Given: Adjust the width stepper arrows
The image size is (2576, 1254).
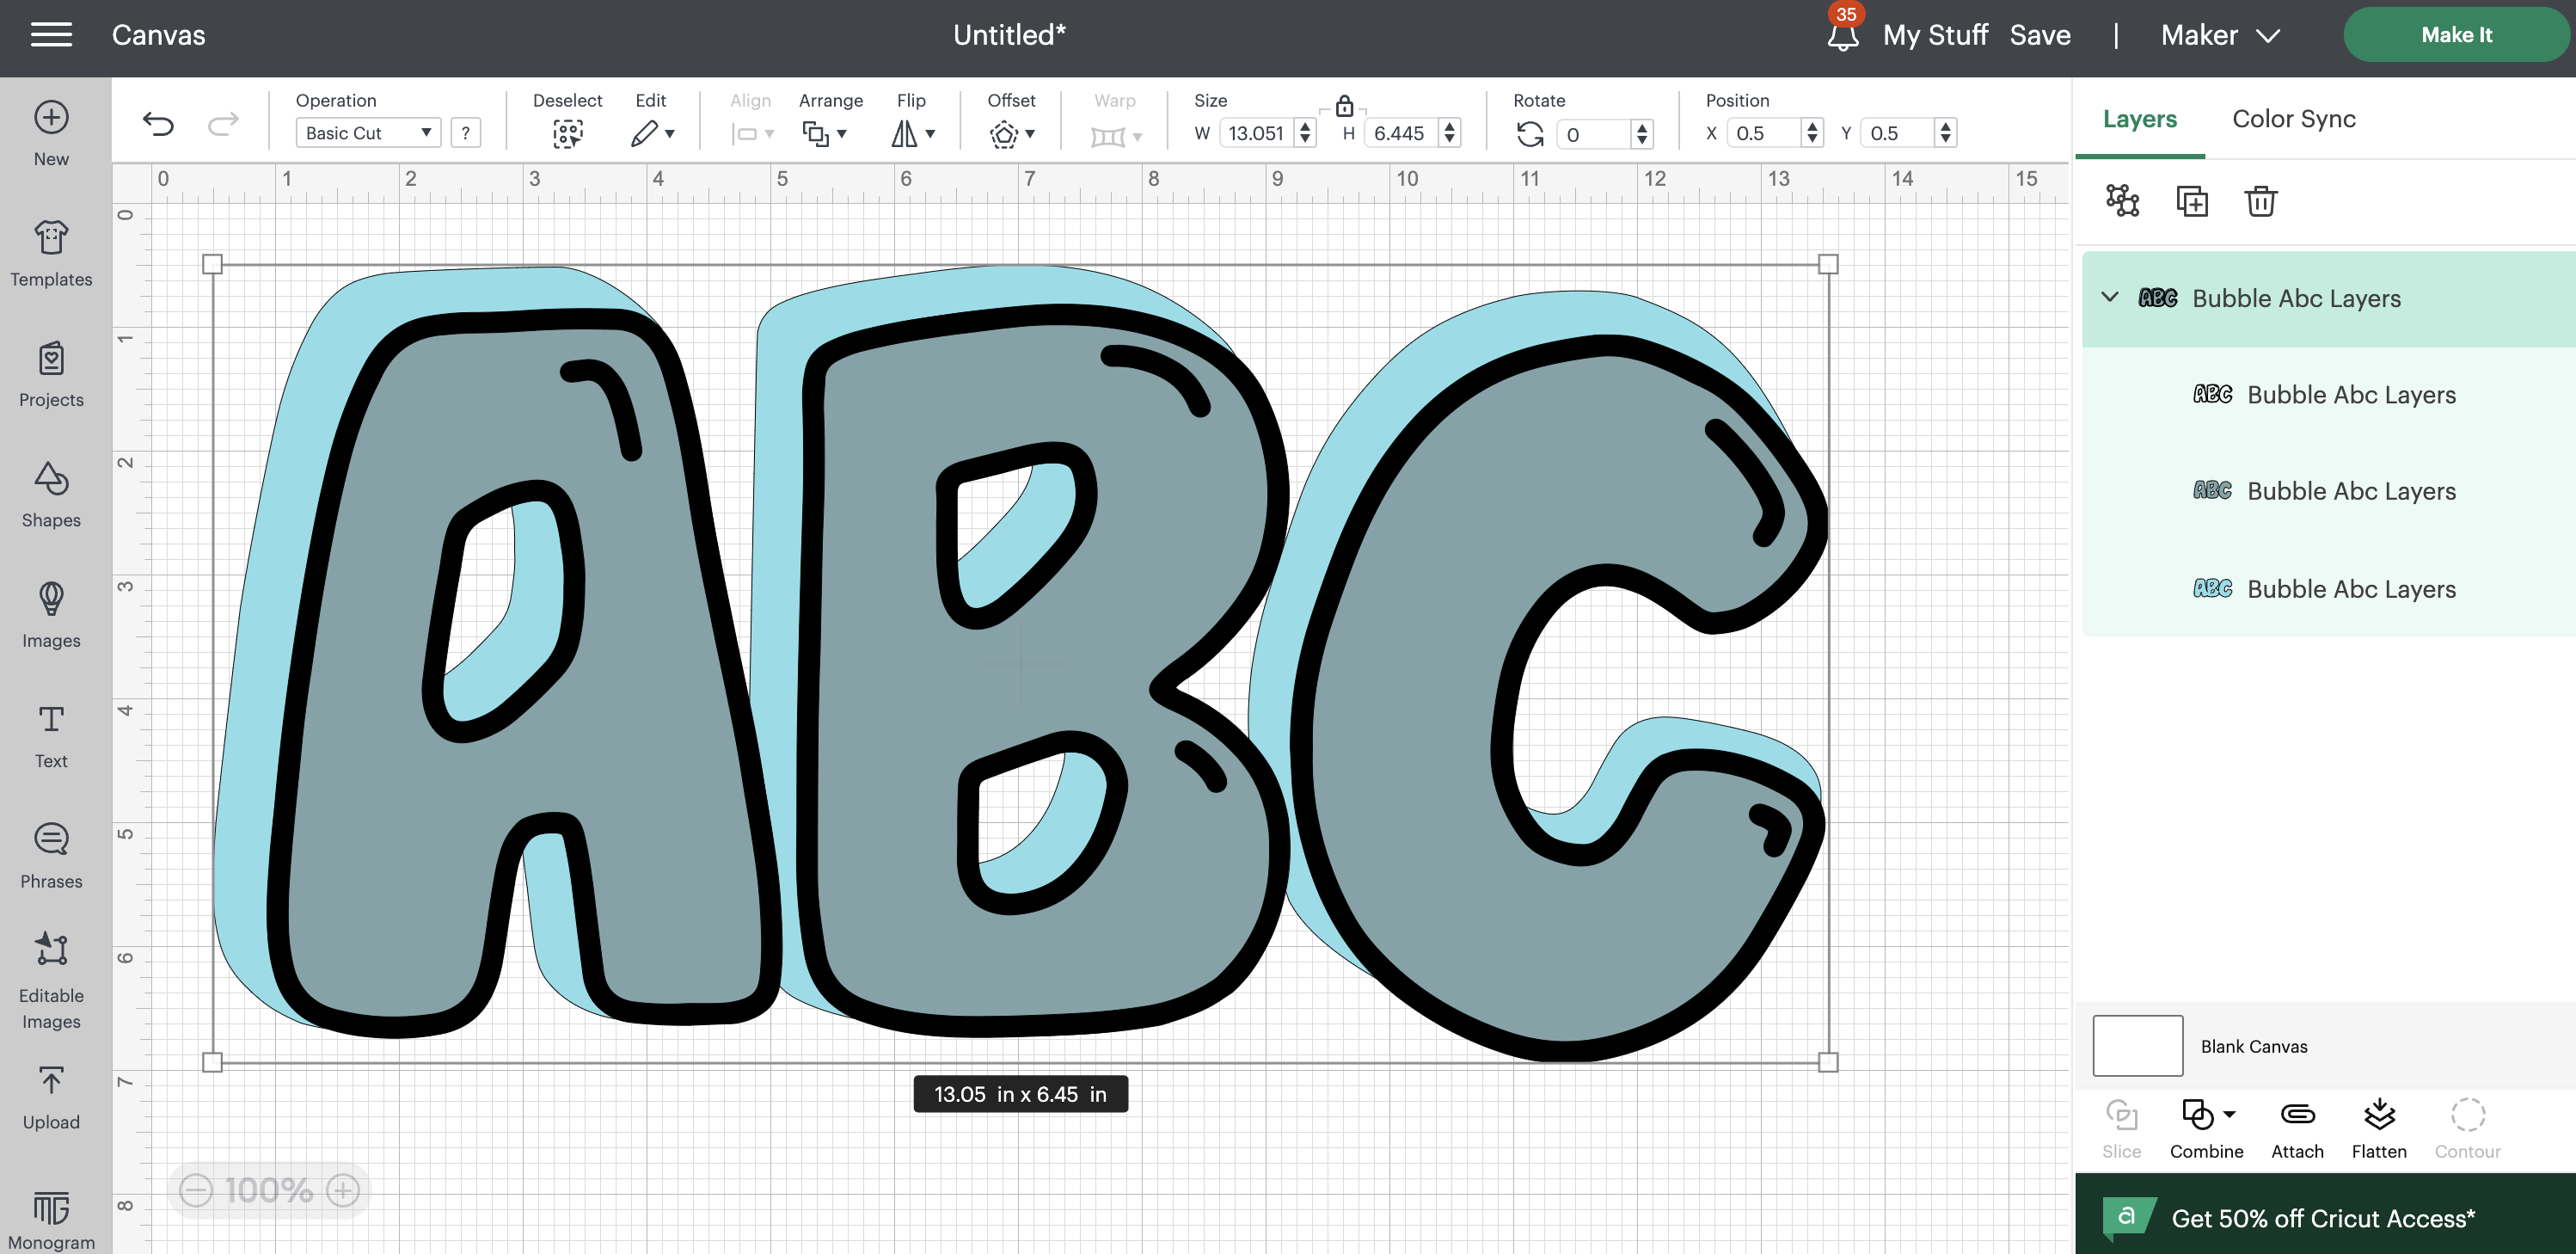Looking at the screenshot, I should coord(1305,133).
